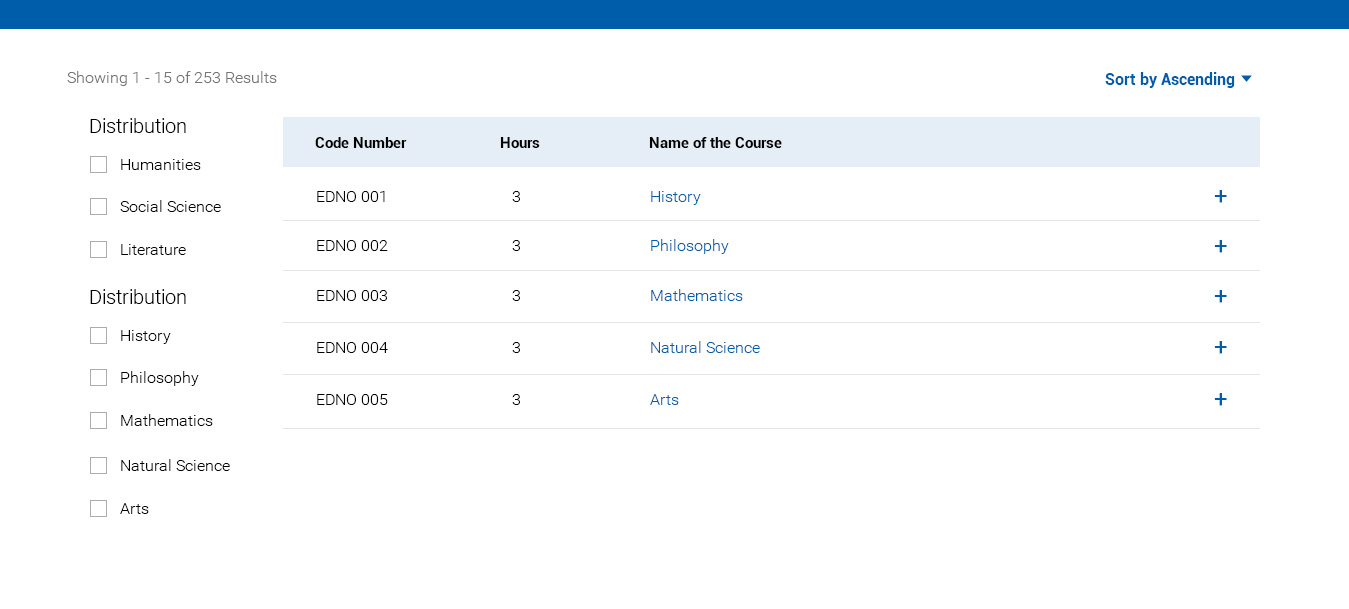
Task: Check the Arts filter checkbox
Action: point(98,508)
